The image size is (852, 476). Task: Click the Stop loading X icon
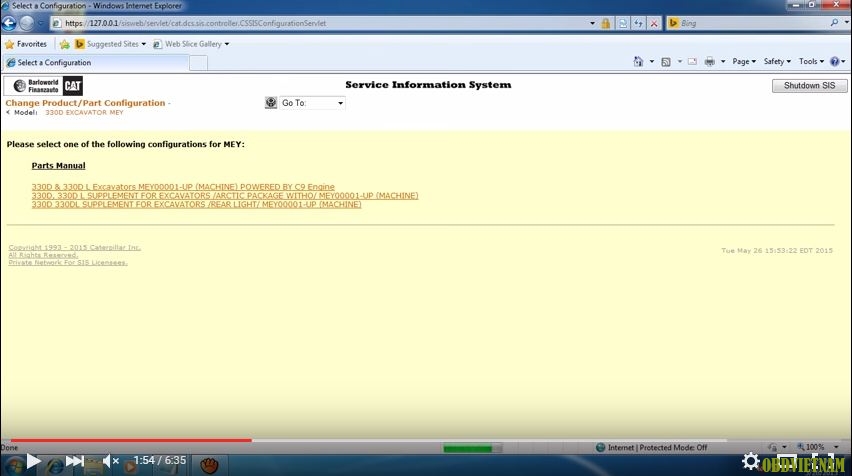(x=654, y=23)
